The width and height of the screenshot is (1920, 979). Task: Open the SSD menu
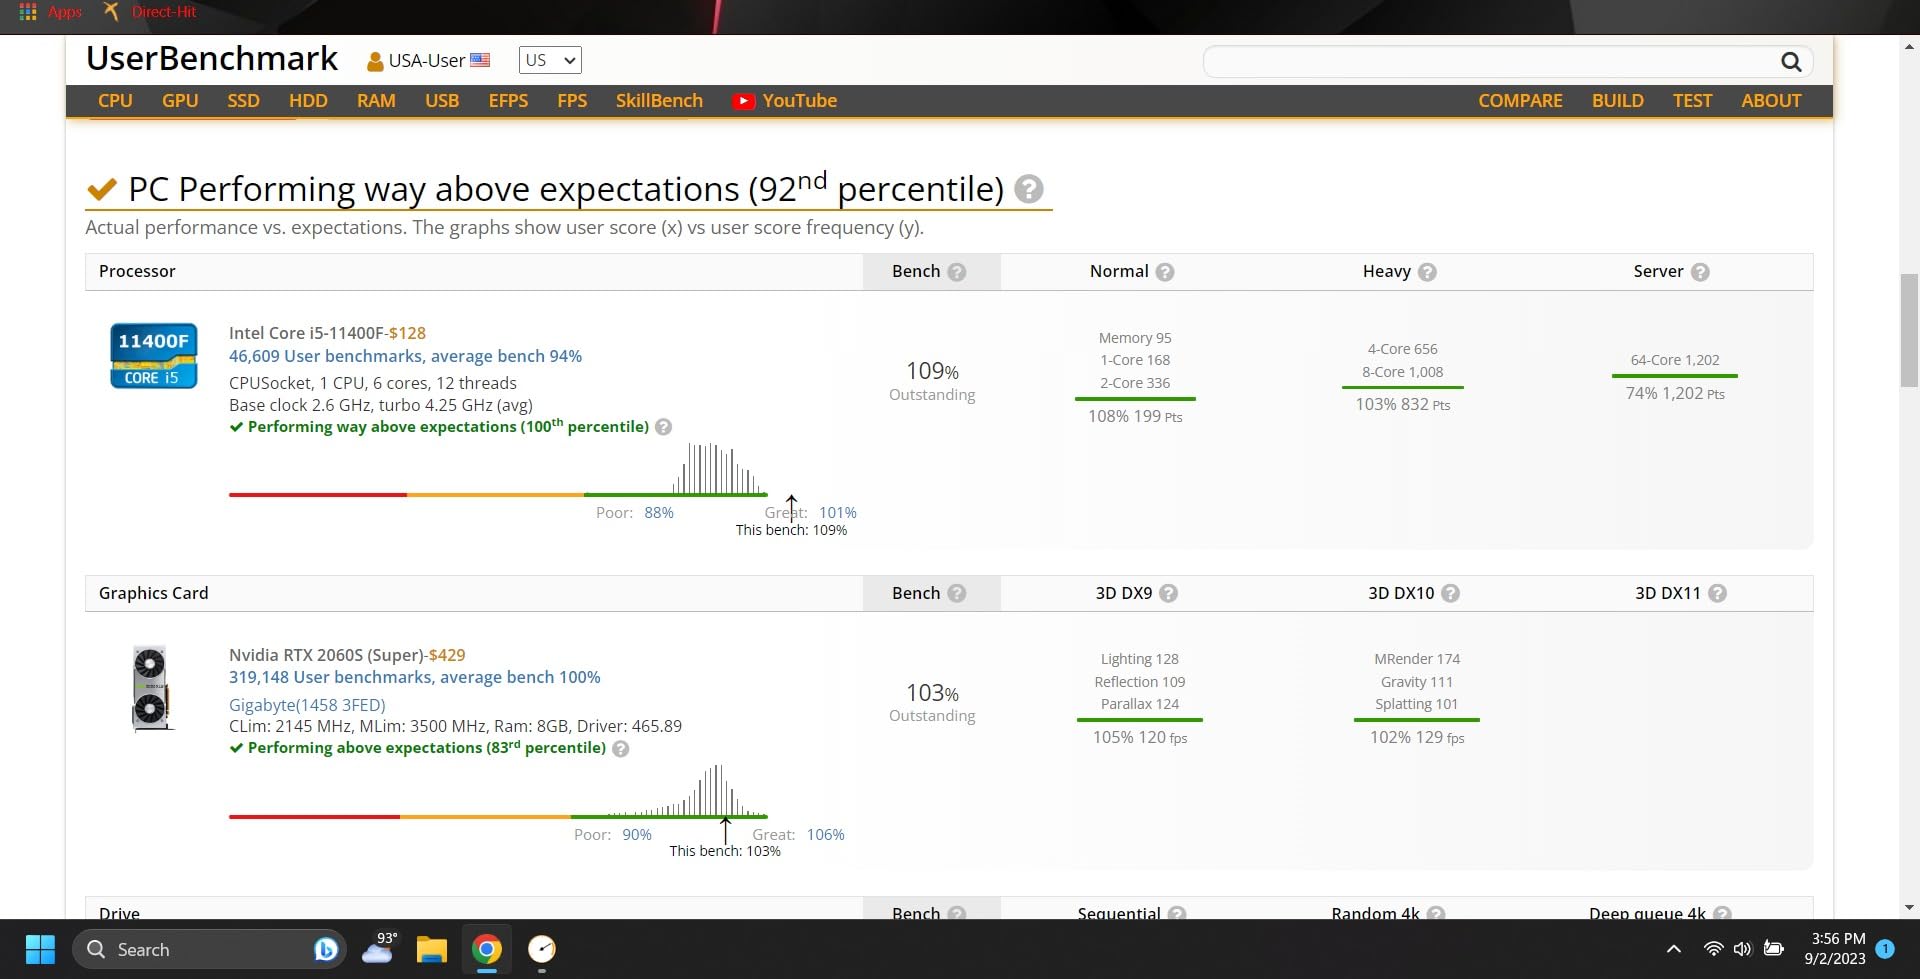click(x=243, y=101)
